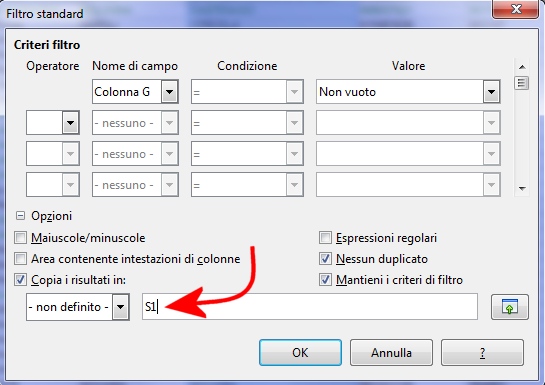This screenshot has width=545, height=385.
Task: Click the Annulla button
Action: 391,353
